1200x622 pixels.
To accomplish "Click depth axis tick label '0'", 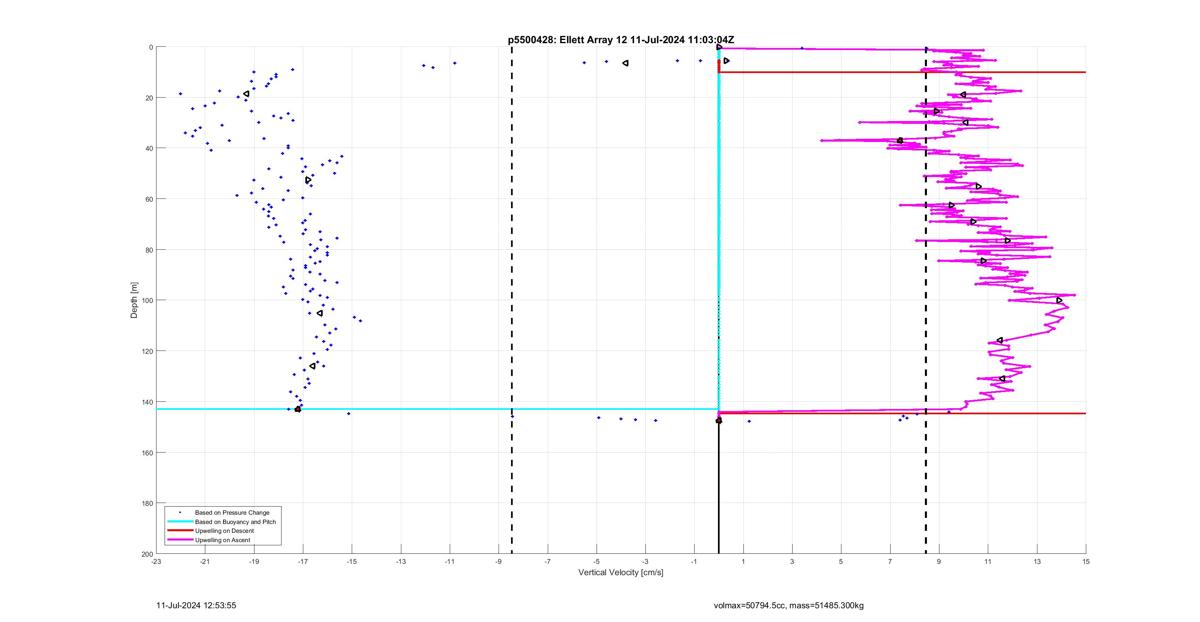I will 150,47.
